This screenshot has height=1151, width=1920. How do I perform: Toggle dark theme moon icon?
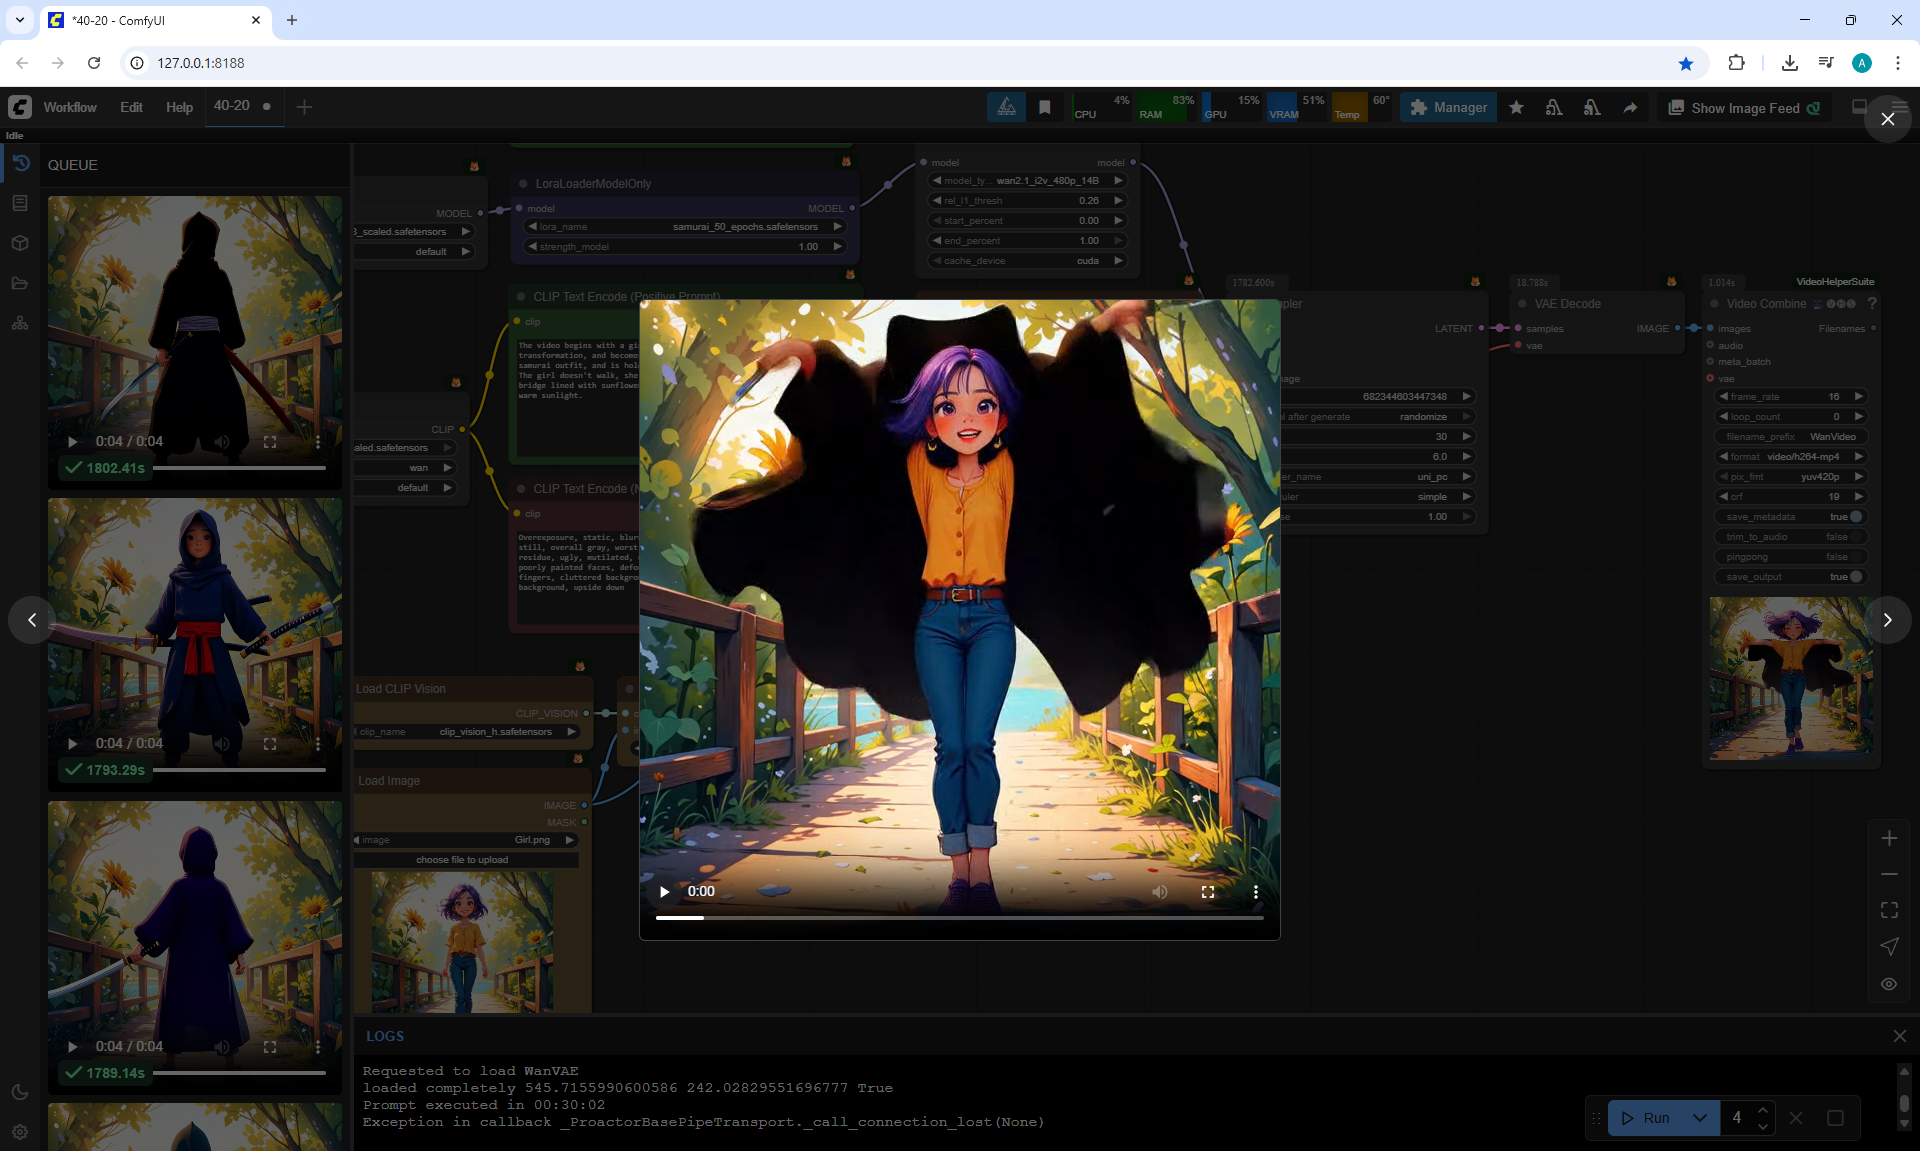20,1092
